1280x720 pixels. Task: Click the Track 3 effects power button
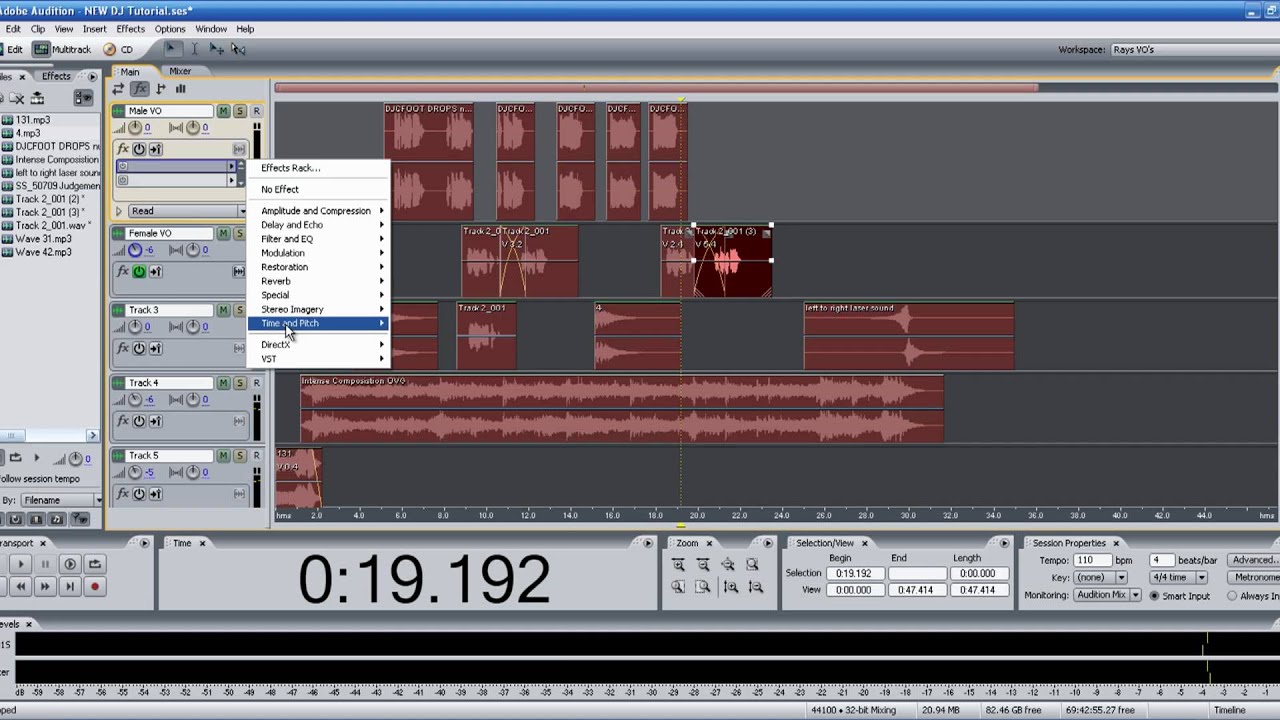[139, 348]
